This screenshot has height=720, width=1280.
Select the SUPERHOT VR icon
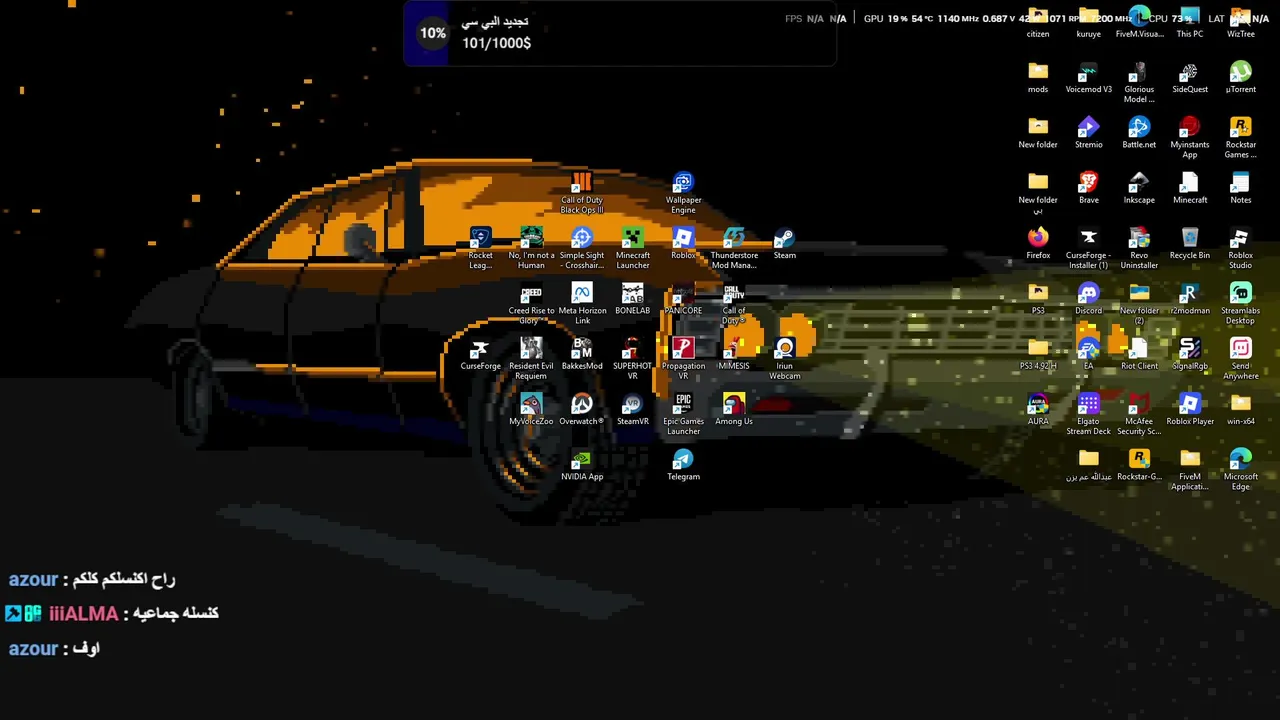(632, 358)
